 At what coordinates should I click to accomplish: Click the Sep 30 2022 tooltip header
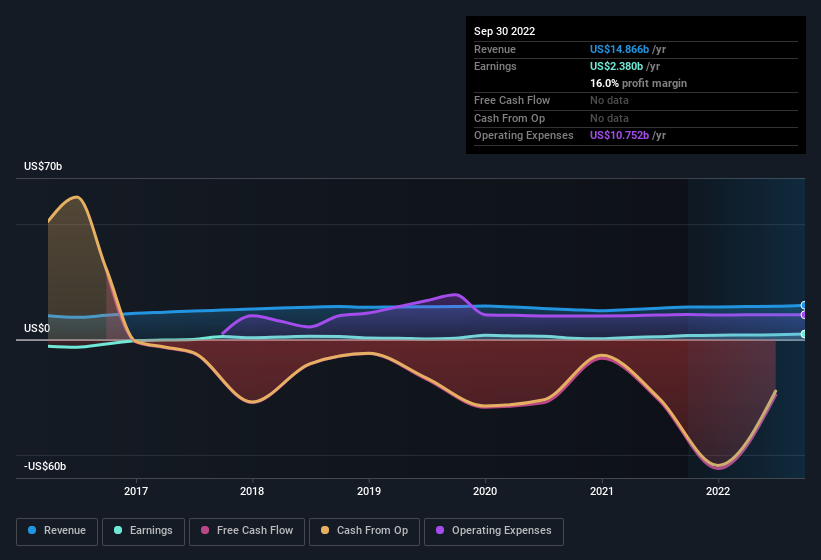click(504, 31)
